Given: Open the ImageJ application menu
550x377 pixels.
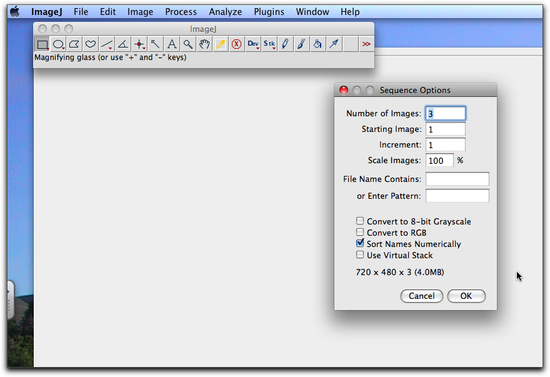Looking at the screenshot, I should pos(47,12).
